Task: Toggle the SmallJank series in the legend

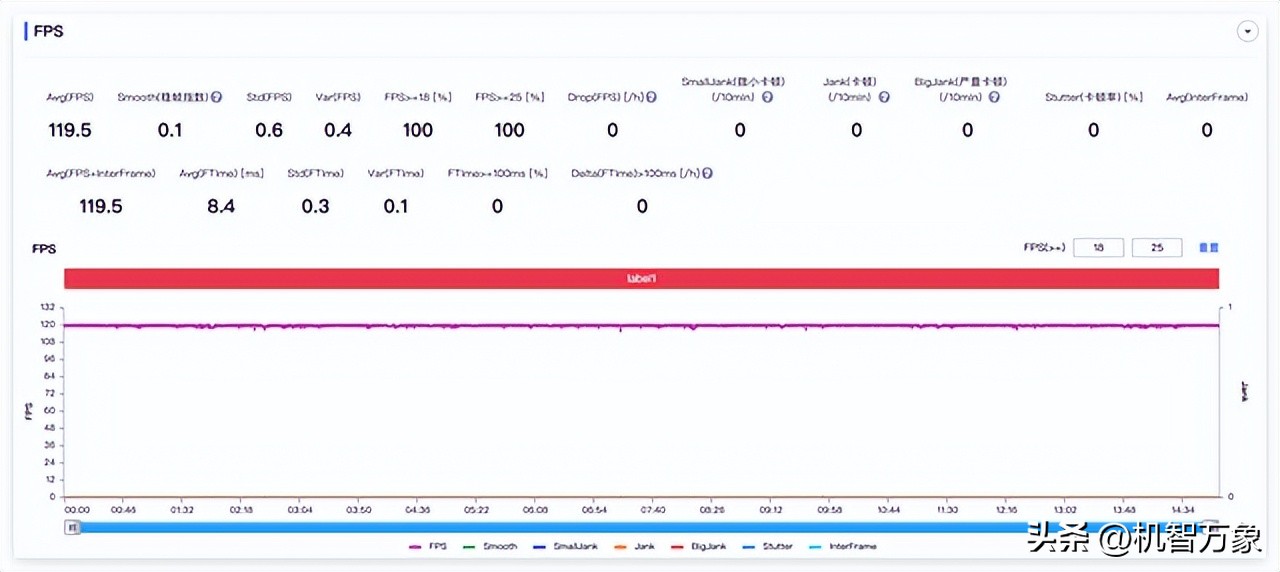Action: [563, 547]
